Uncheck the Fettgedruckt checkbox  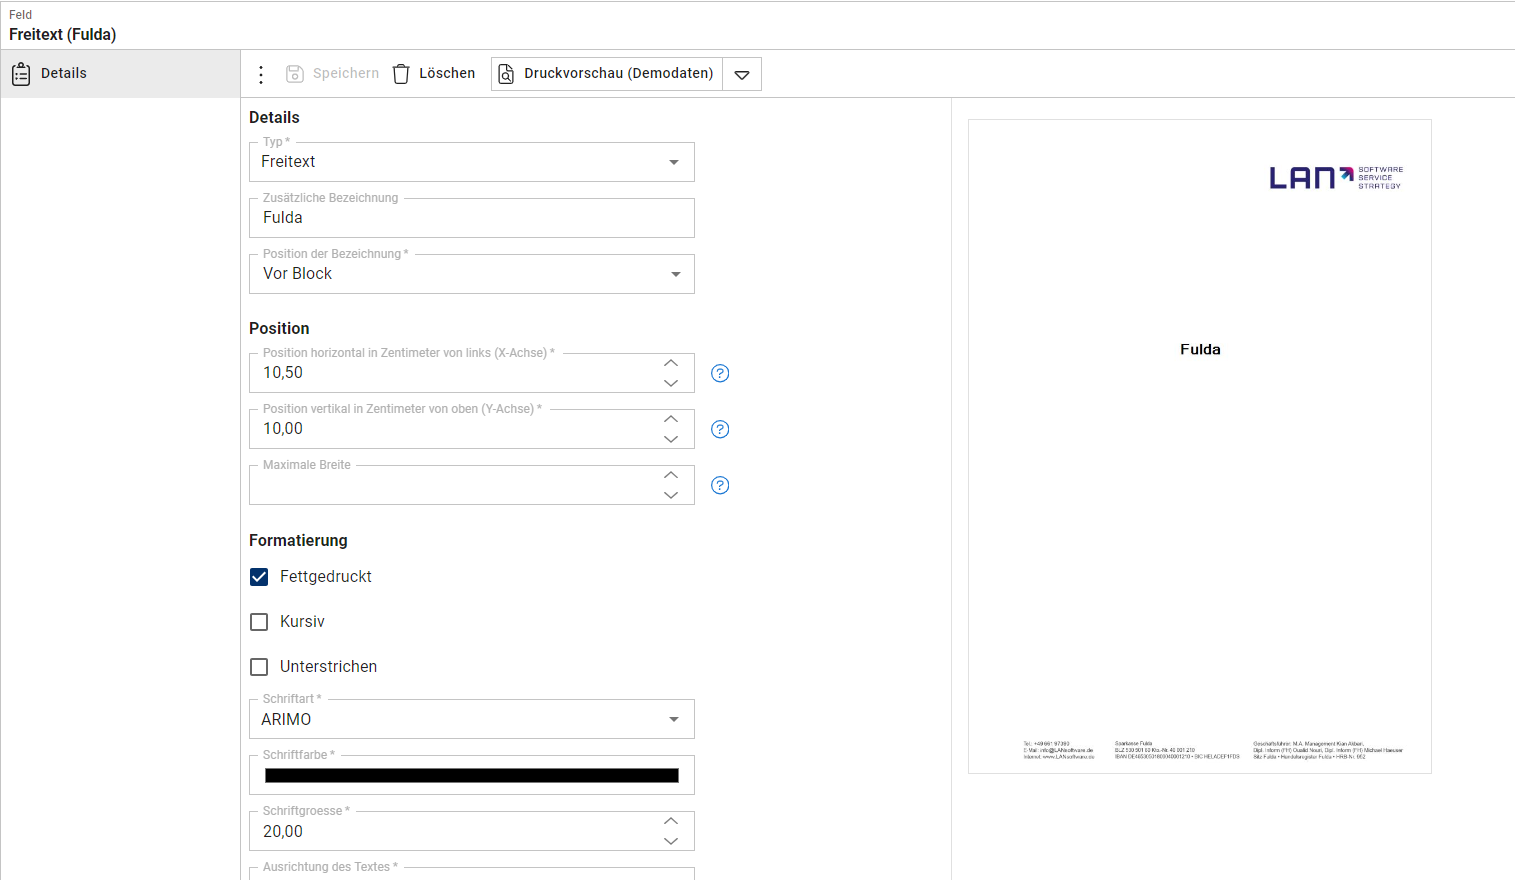tap(259, 577)
